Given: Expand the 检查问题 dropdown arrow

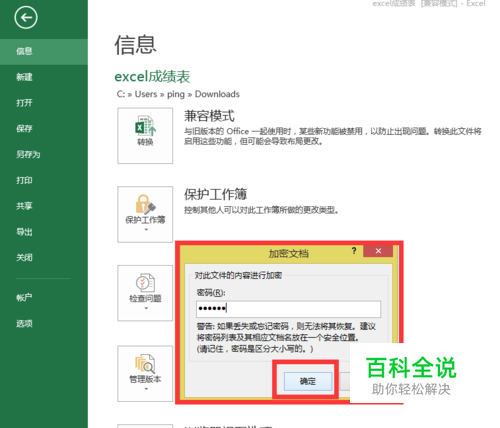Looking at the screenshot, I should (x=146, y=308).
